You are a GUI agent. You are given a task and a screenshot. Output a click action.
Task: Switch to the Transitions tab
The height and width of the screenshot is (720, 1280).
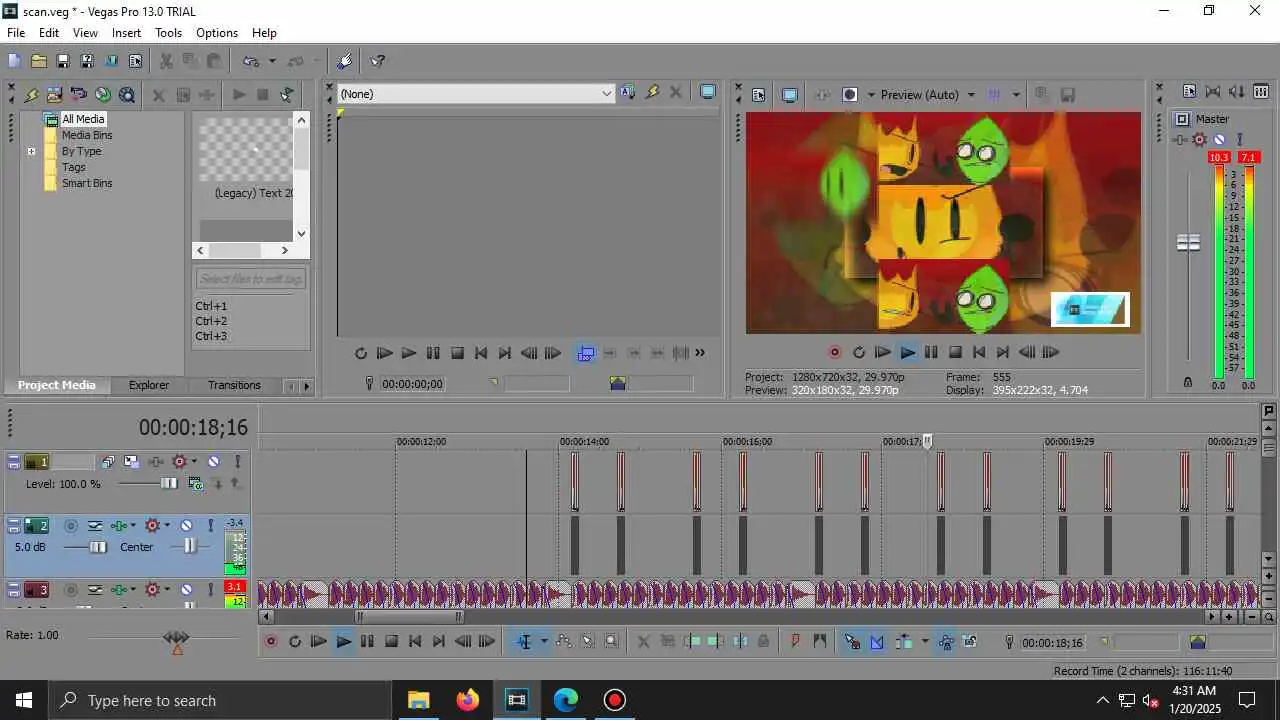coord(234,385)
